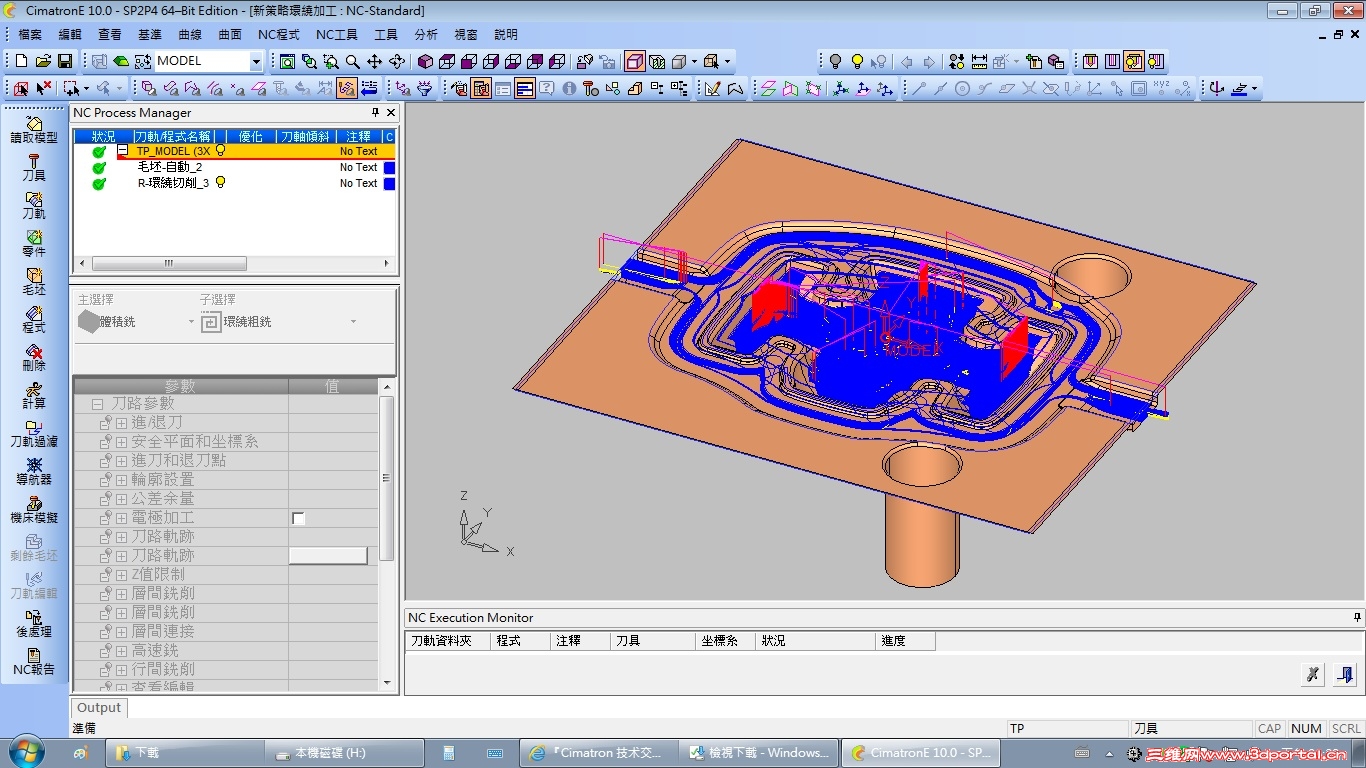
Task: Switch to the Output tab
Action: point(99,707)
